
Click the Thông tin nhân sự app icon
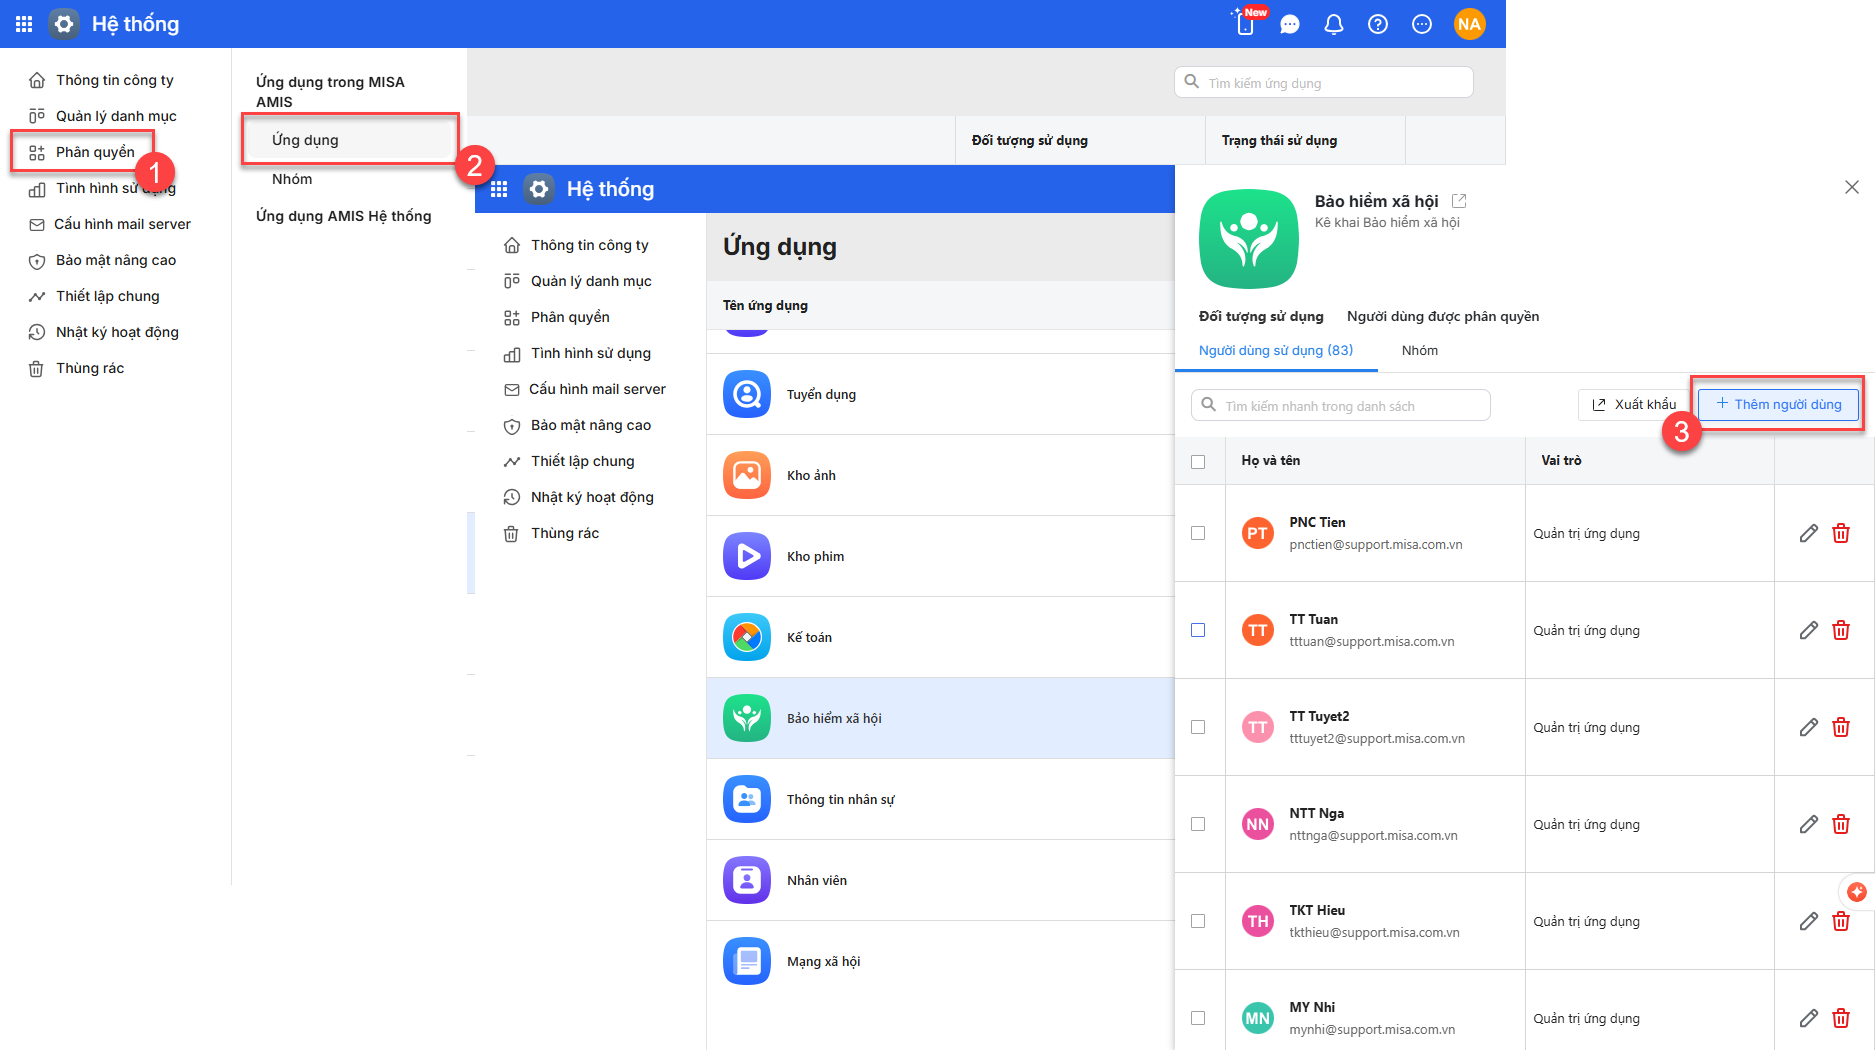click(747, 799)
